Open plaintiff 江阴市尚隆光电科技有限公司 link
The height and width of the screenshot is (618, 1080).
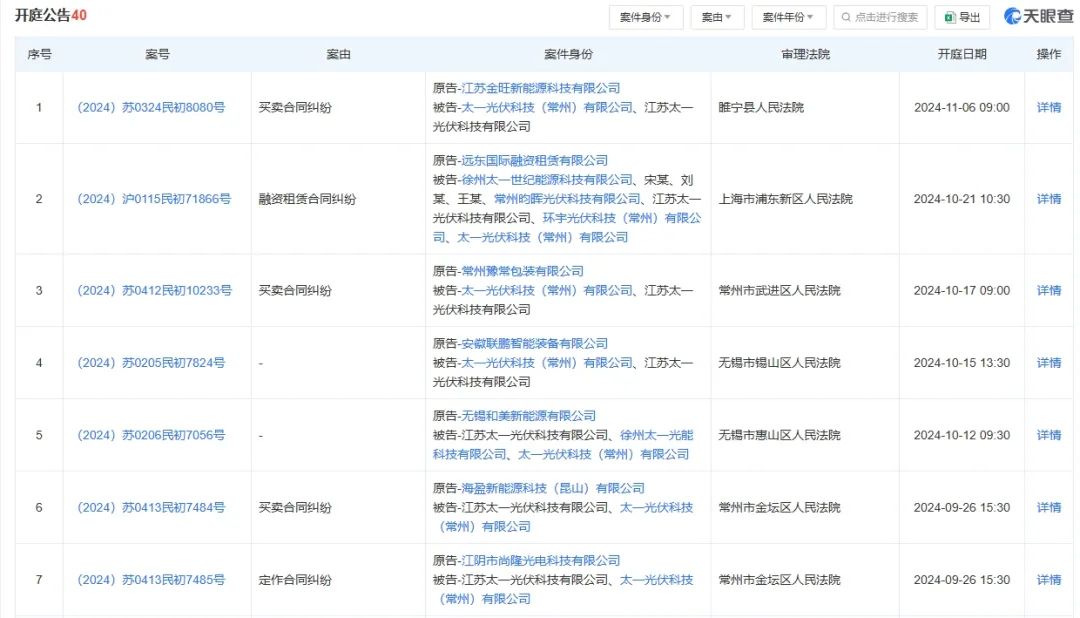point(540,561)
